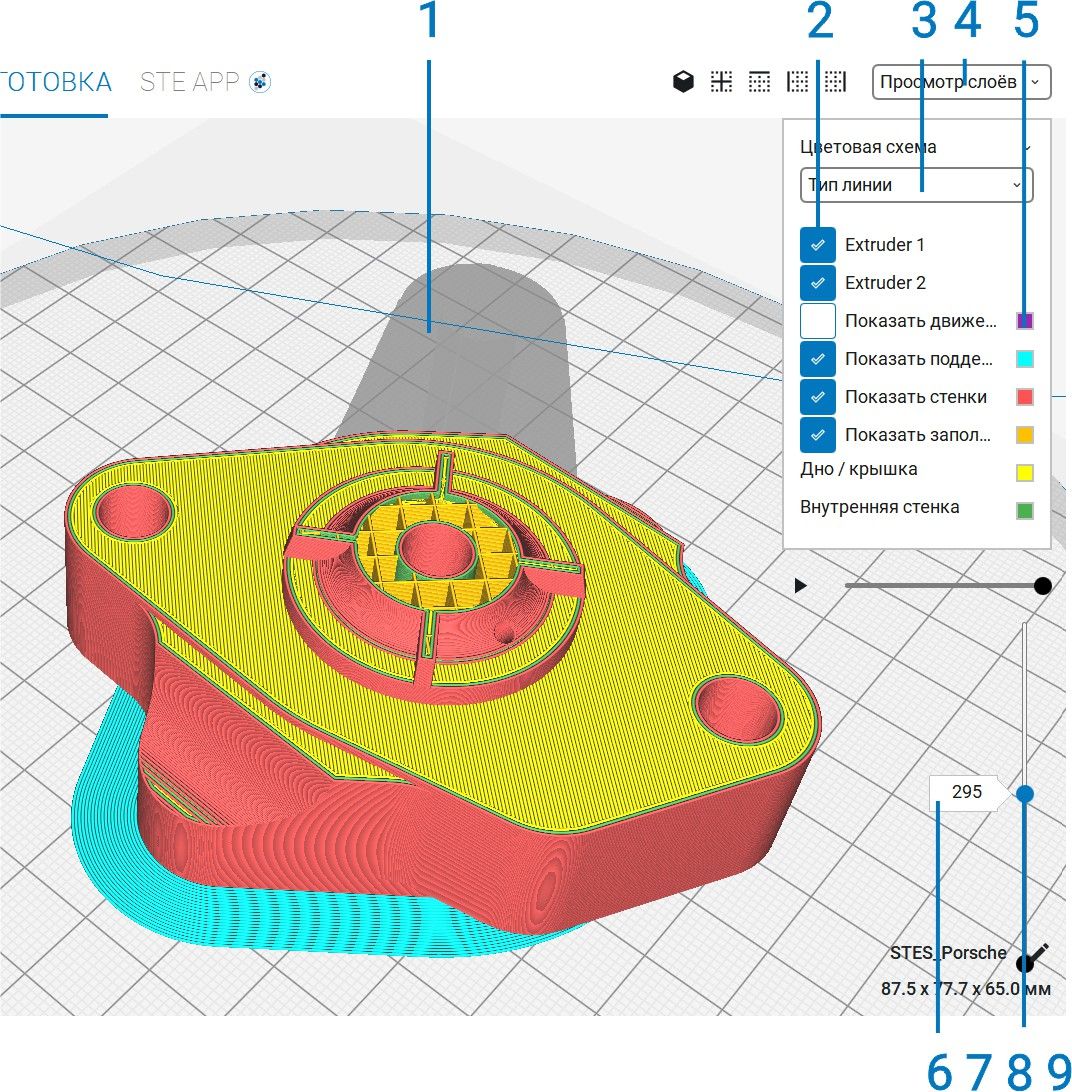Click the vertical layer slider handle
Image resolution: width=1072 pixels, height=1092 pixels.
(x=1024, y=793)
